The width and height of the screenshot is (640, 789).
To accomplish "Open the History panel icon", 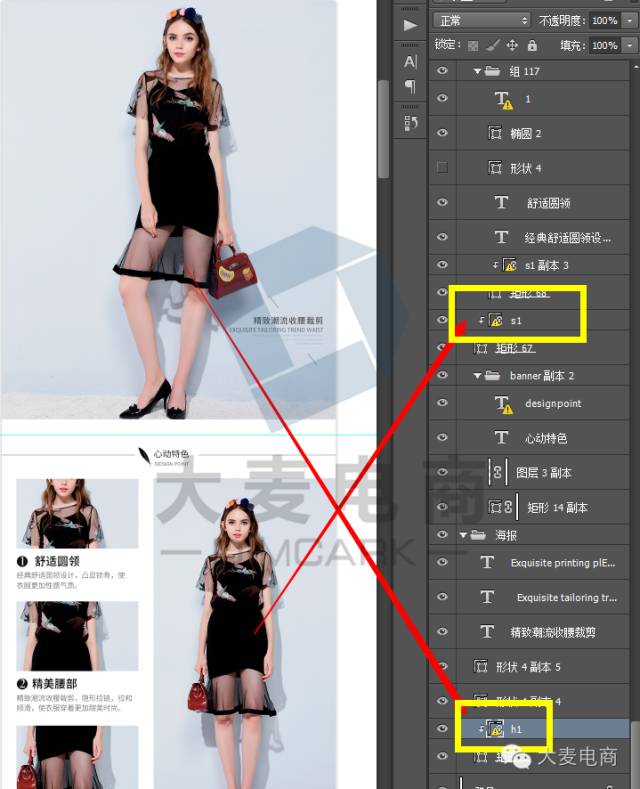I will pyautogui.click(x=410, y=123).
